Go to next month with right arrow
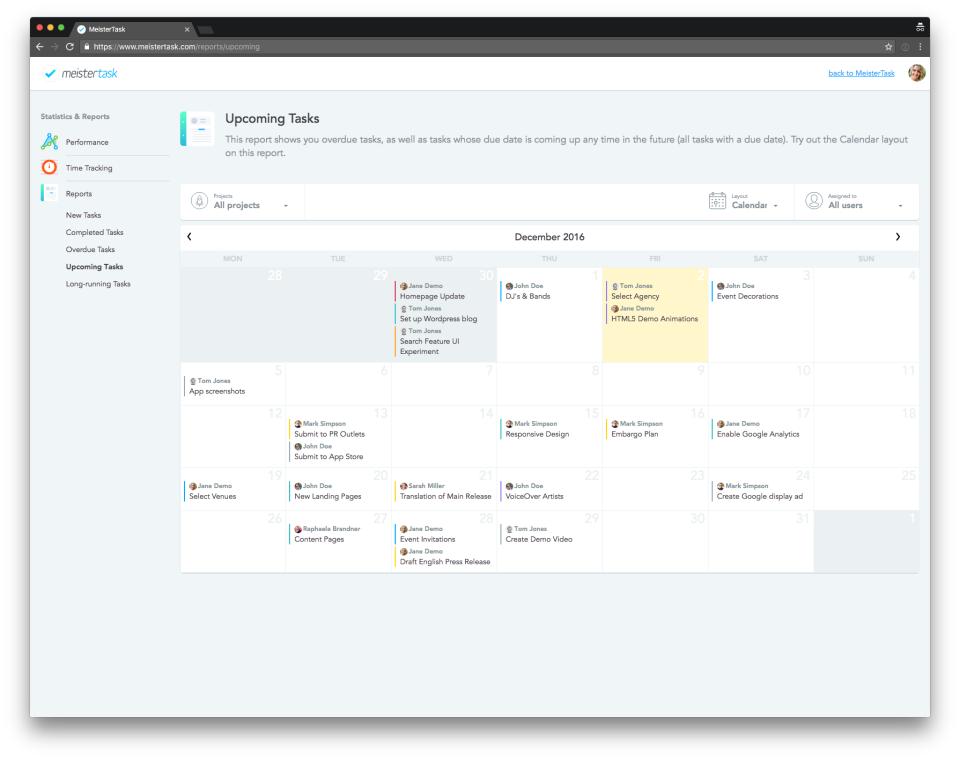This screenshot has height=760, width=960. click(x=898, y=236)
